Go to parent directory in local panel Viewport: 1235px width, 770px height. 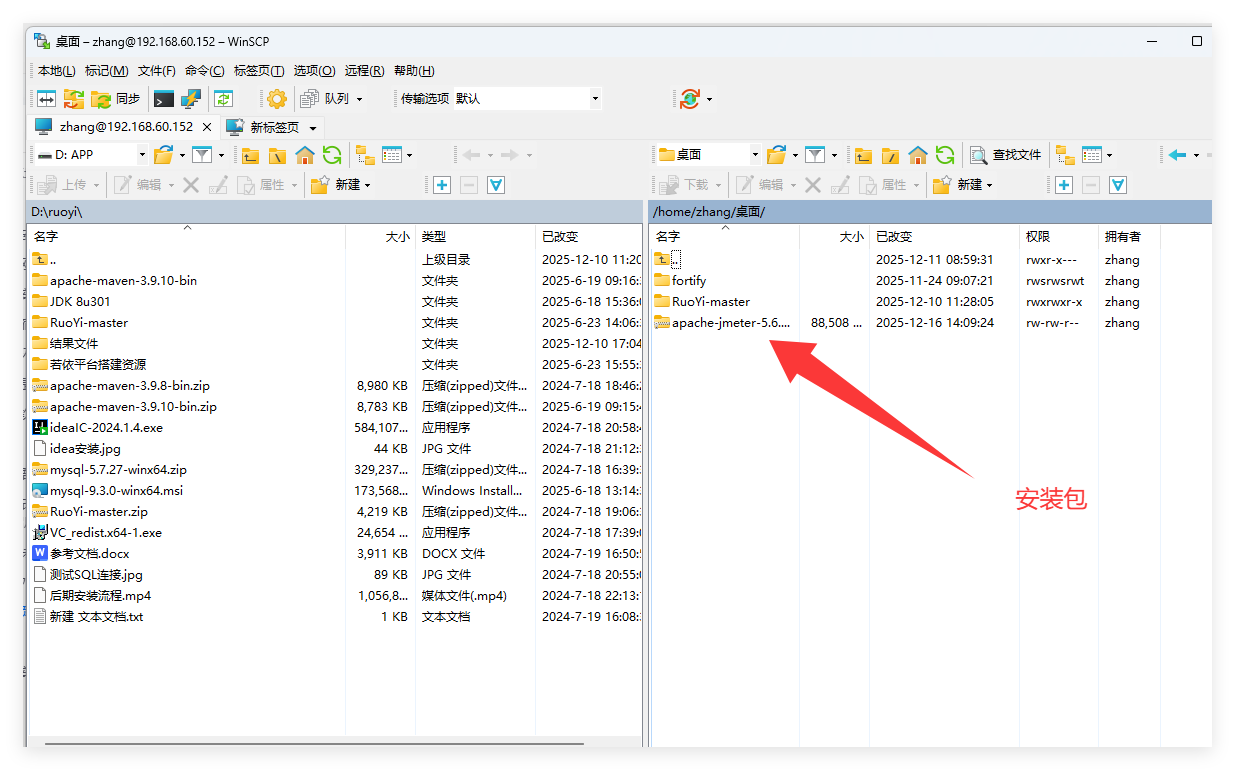[x=250, y=155]
